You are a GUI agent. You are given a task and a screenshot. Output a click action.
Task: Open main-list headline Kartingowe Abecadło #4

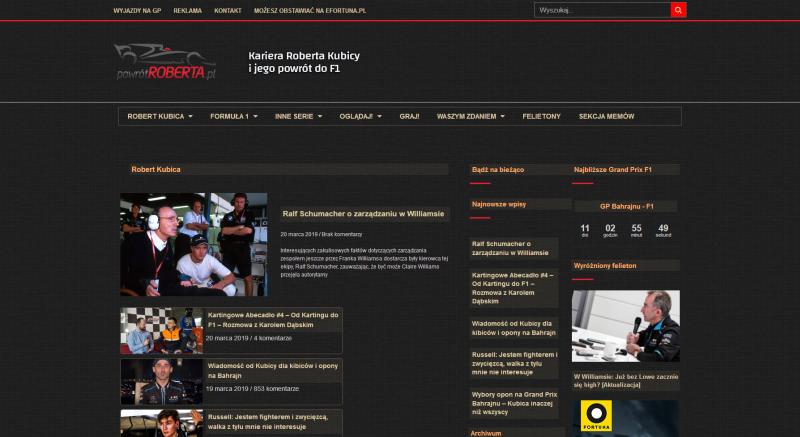(x=273, y=320)
